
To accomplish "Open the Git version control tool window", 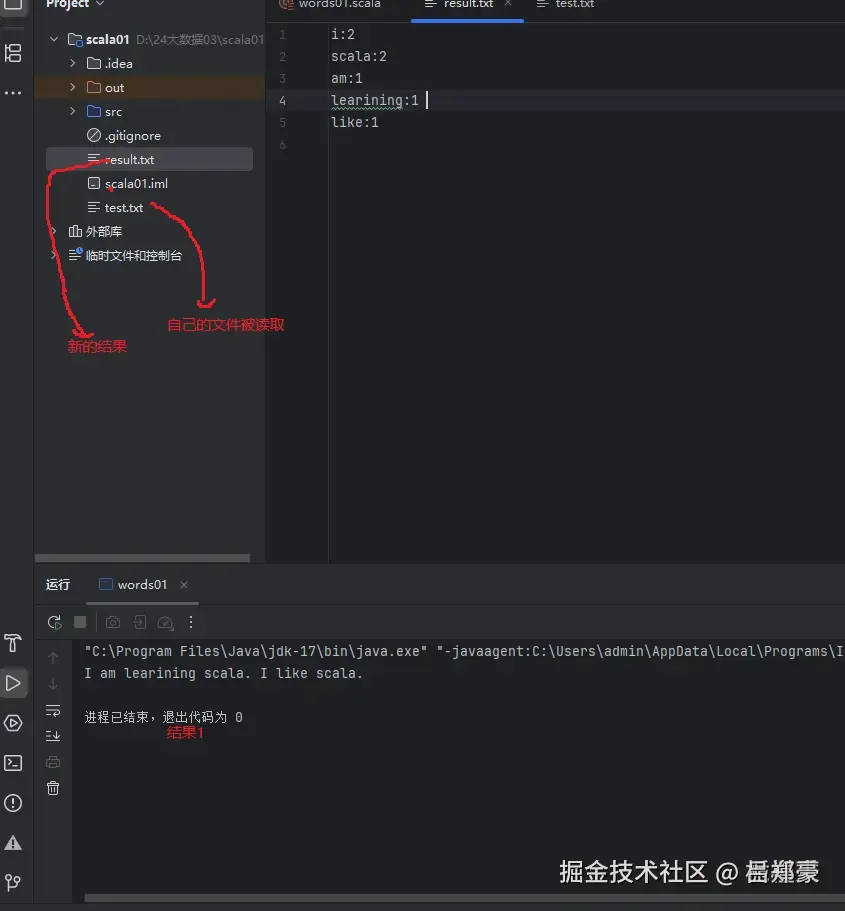I will tap(13, 883).
